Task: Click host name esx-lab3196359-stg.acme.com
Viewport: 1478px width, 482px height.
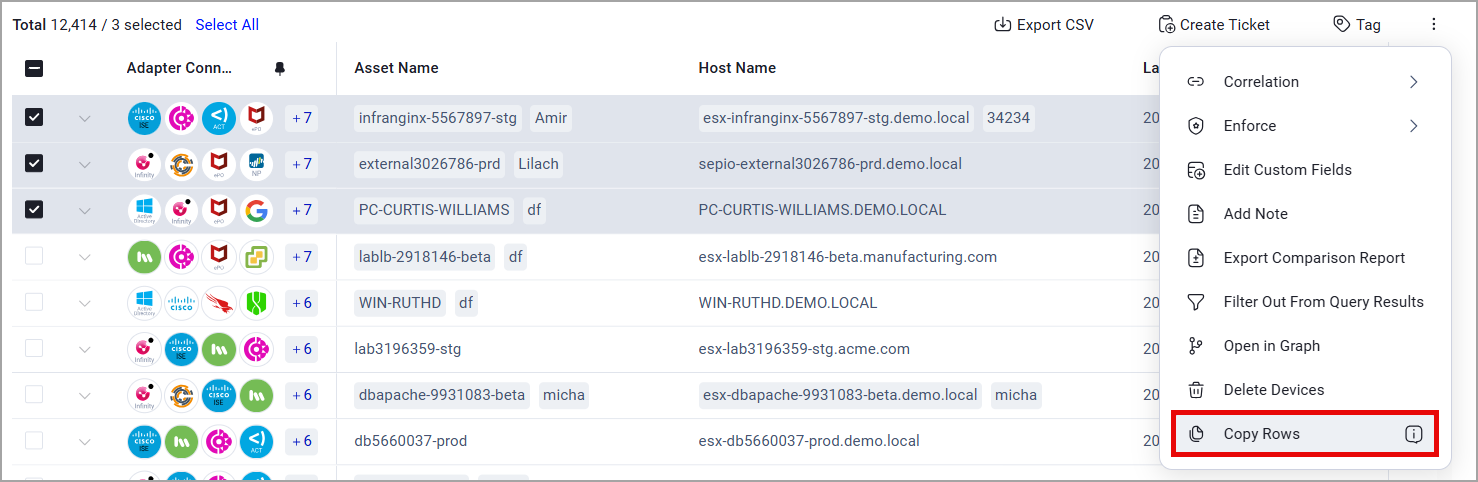Action: click(x=804, y=349)
